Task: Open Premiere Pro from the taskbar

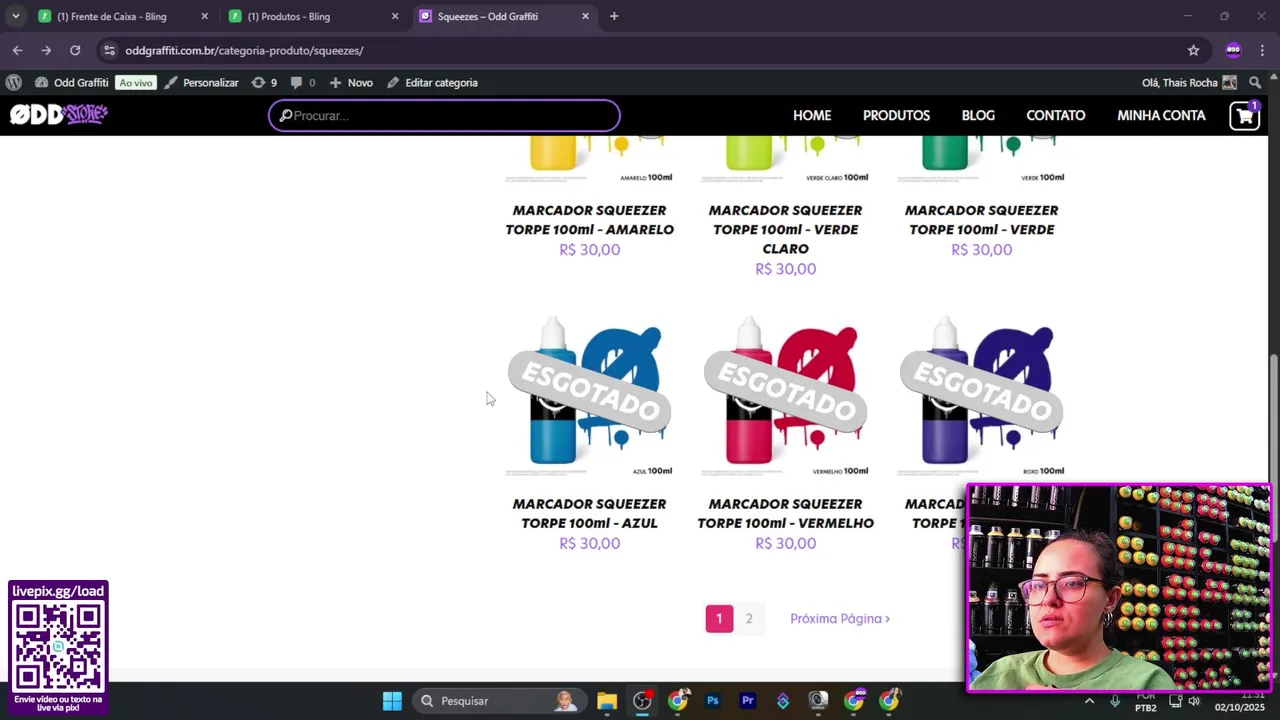Action: pyautogui.click(x=748, y=701)
